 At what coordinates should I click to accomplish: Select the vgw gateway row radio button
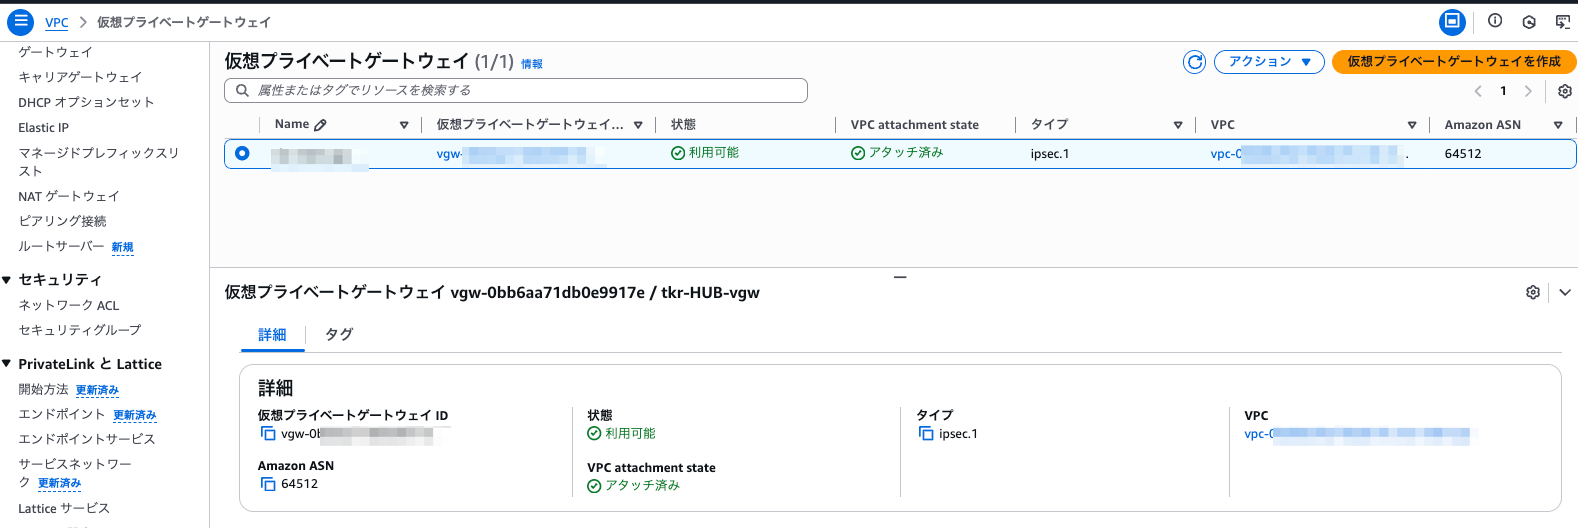pos(242,153)
